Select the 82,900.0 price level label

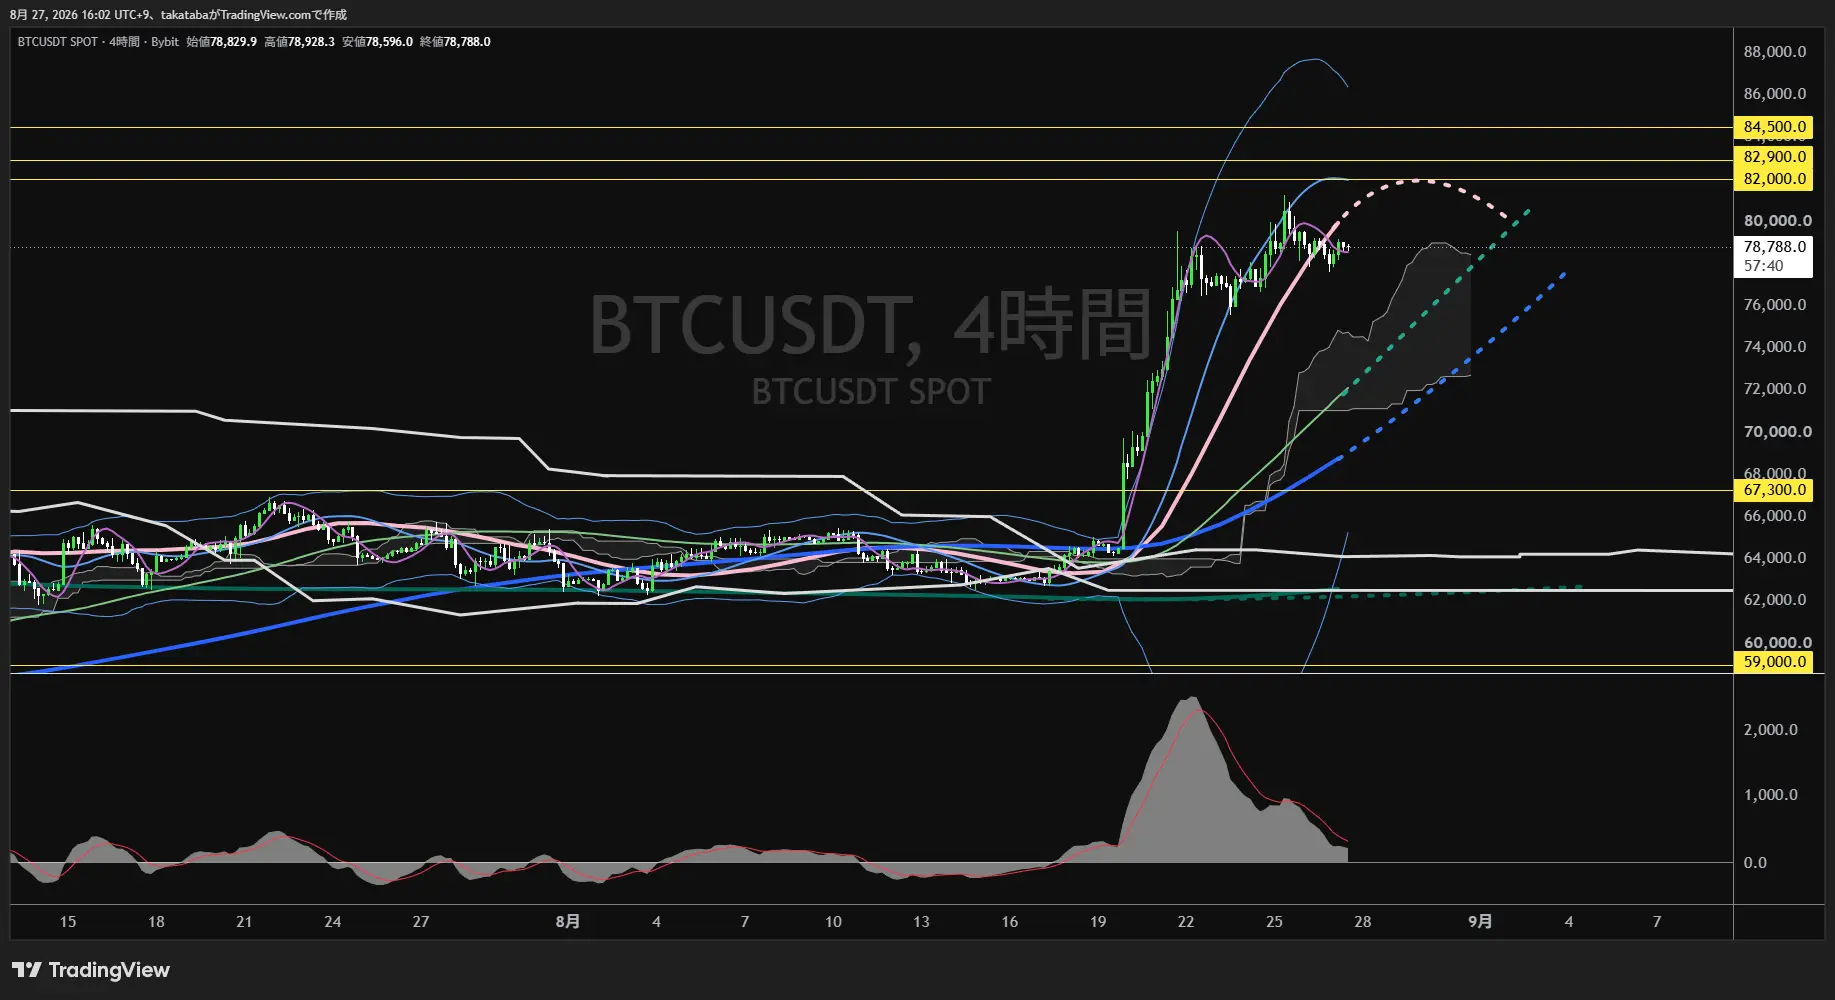[x=1773, y=157]
